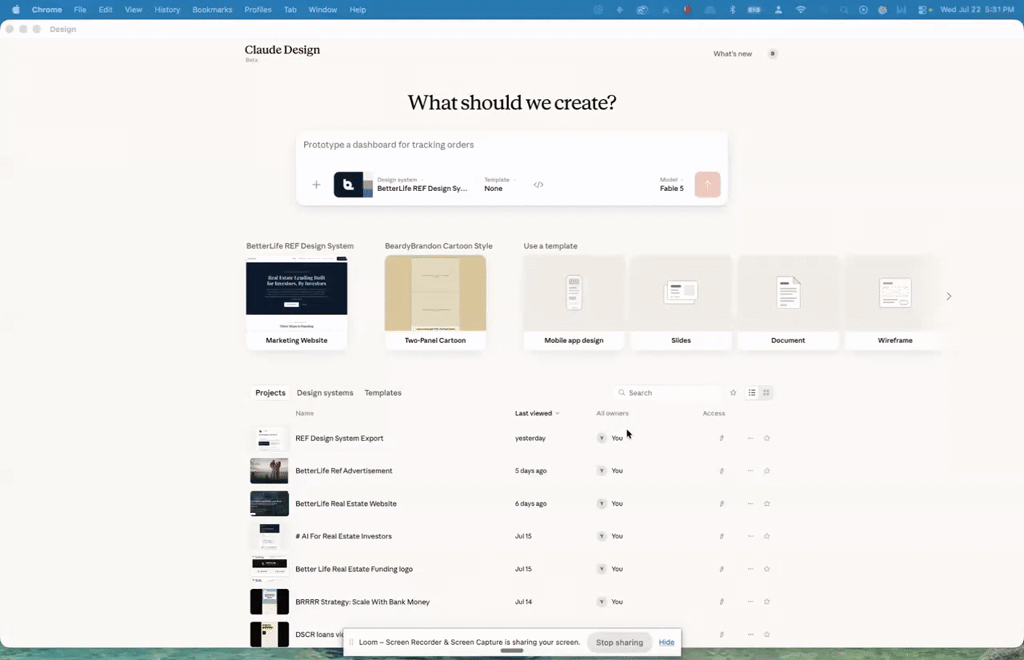Screen dimensions: 1024x660
Task: Click the projects Search field
Action: click(667, 392)
